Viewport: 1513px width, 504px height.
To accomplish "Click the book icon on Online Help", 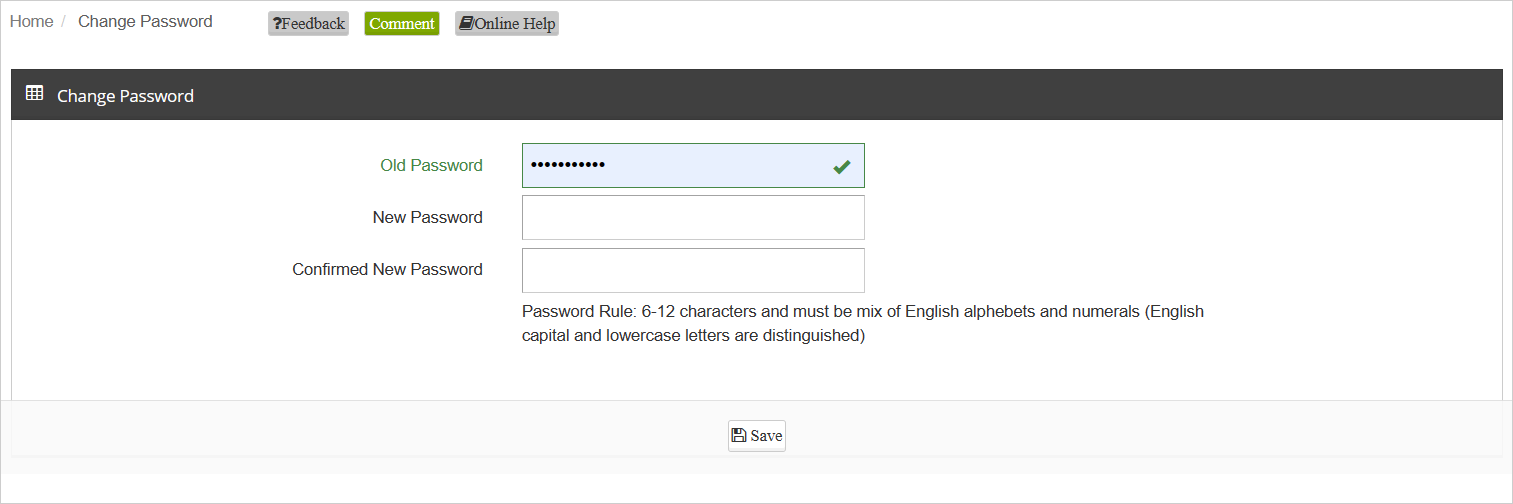I will click(466, 23).
